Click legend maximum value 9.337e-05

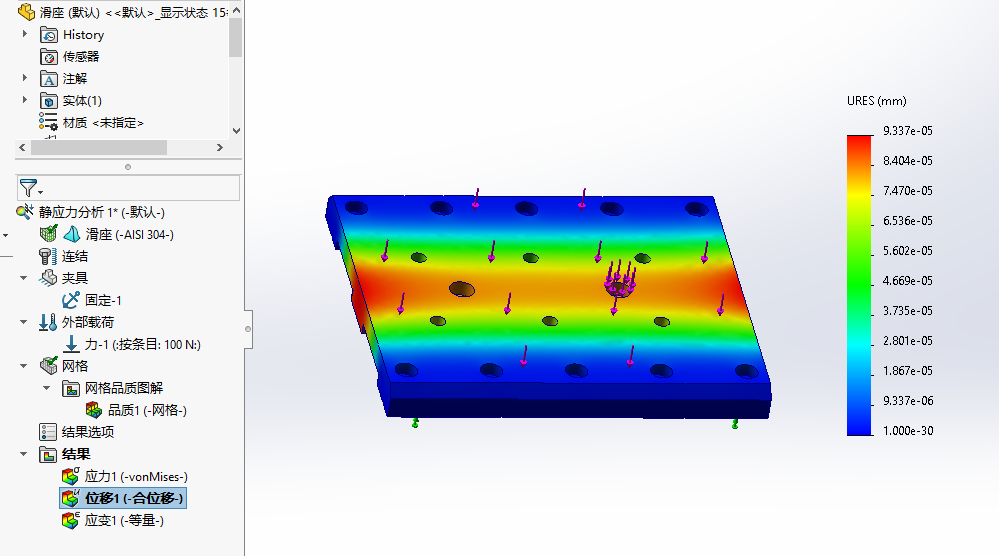point(907,131)
